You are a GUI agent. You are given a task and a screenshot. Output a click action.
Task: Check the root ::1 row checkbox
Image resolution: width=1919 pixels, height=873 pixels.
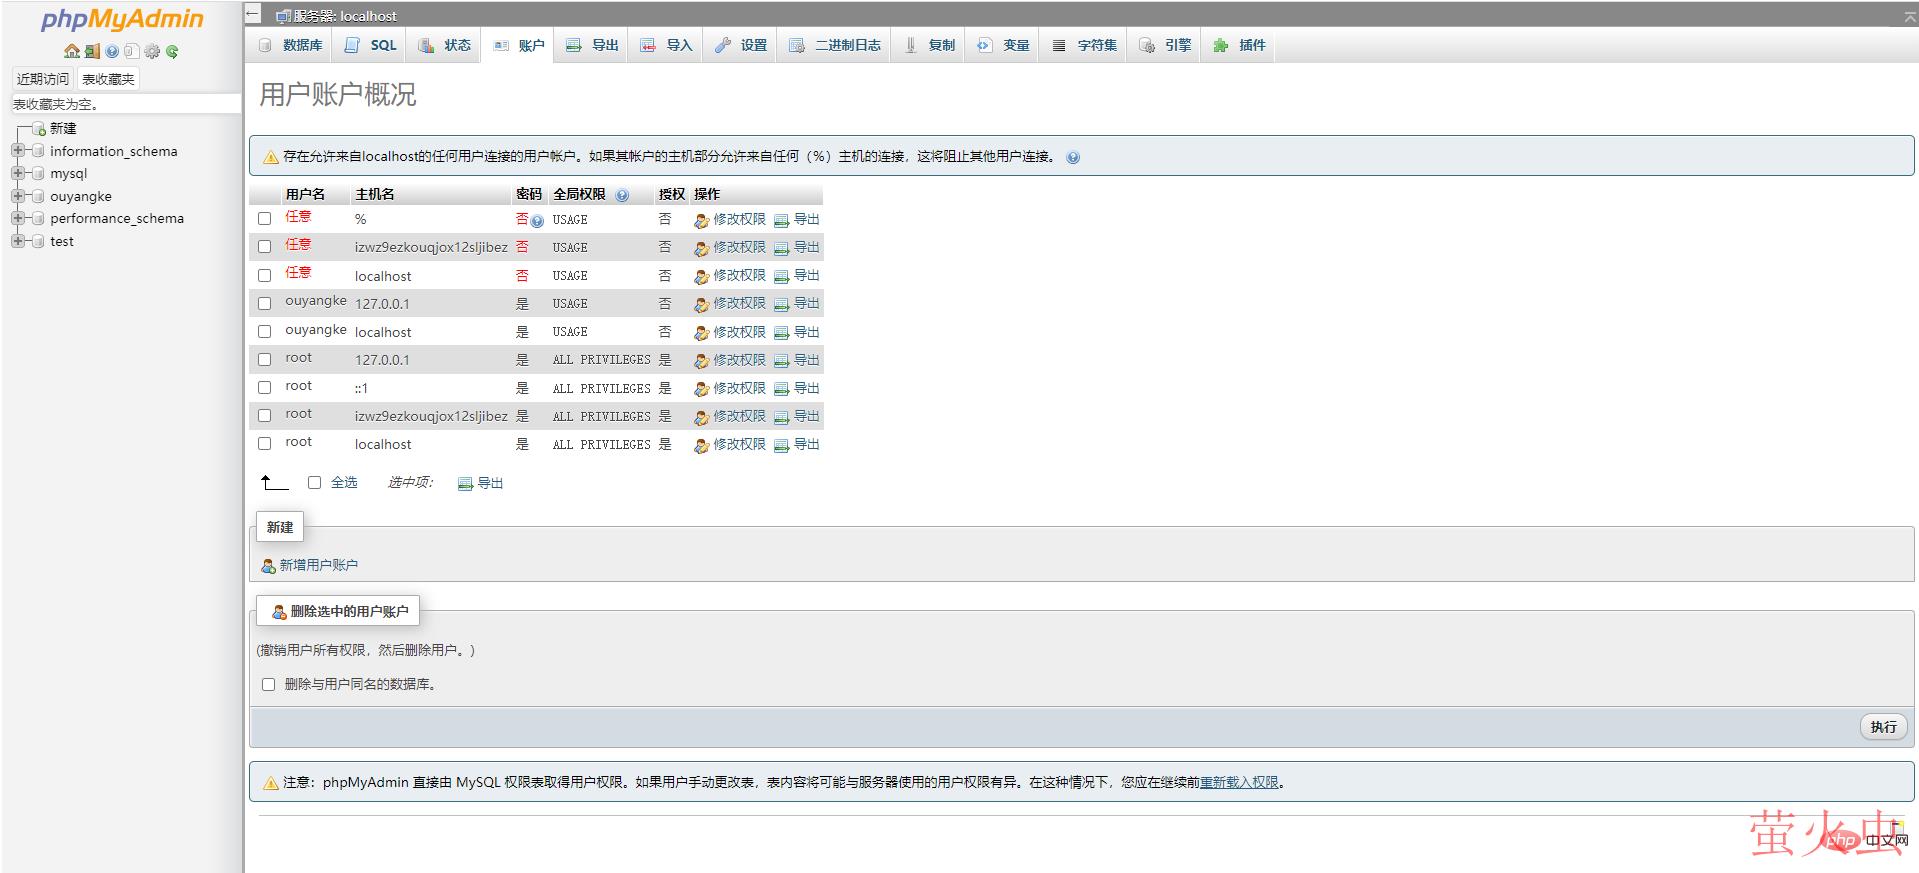[x=265, y=387]
